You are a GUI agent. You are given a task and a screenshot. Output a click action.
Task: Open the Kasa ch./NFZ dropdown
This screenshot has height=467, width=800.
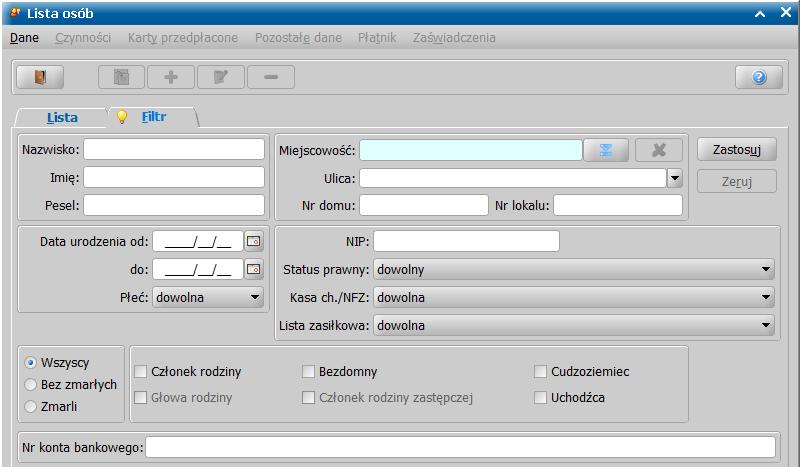coord(573,297)
